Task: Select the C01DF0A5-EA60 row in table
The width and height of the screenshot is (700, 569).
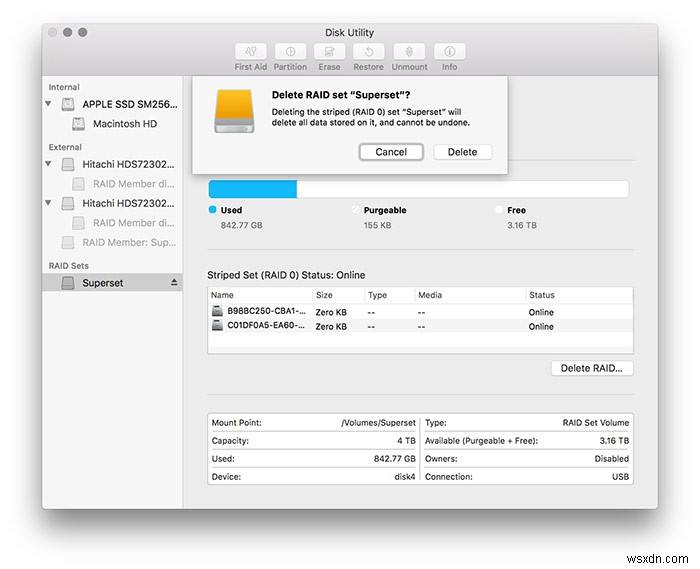Action: [x=420, y=326]
